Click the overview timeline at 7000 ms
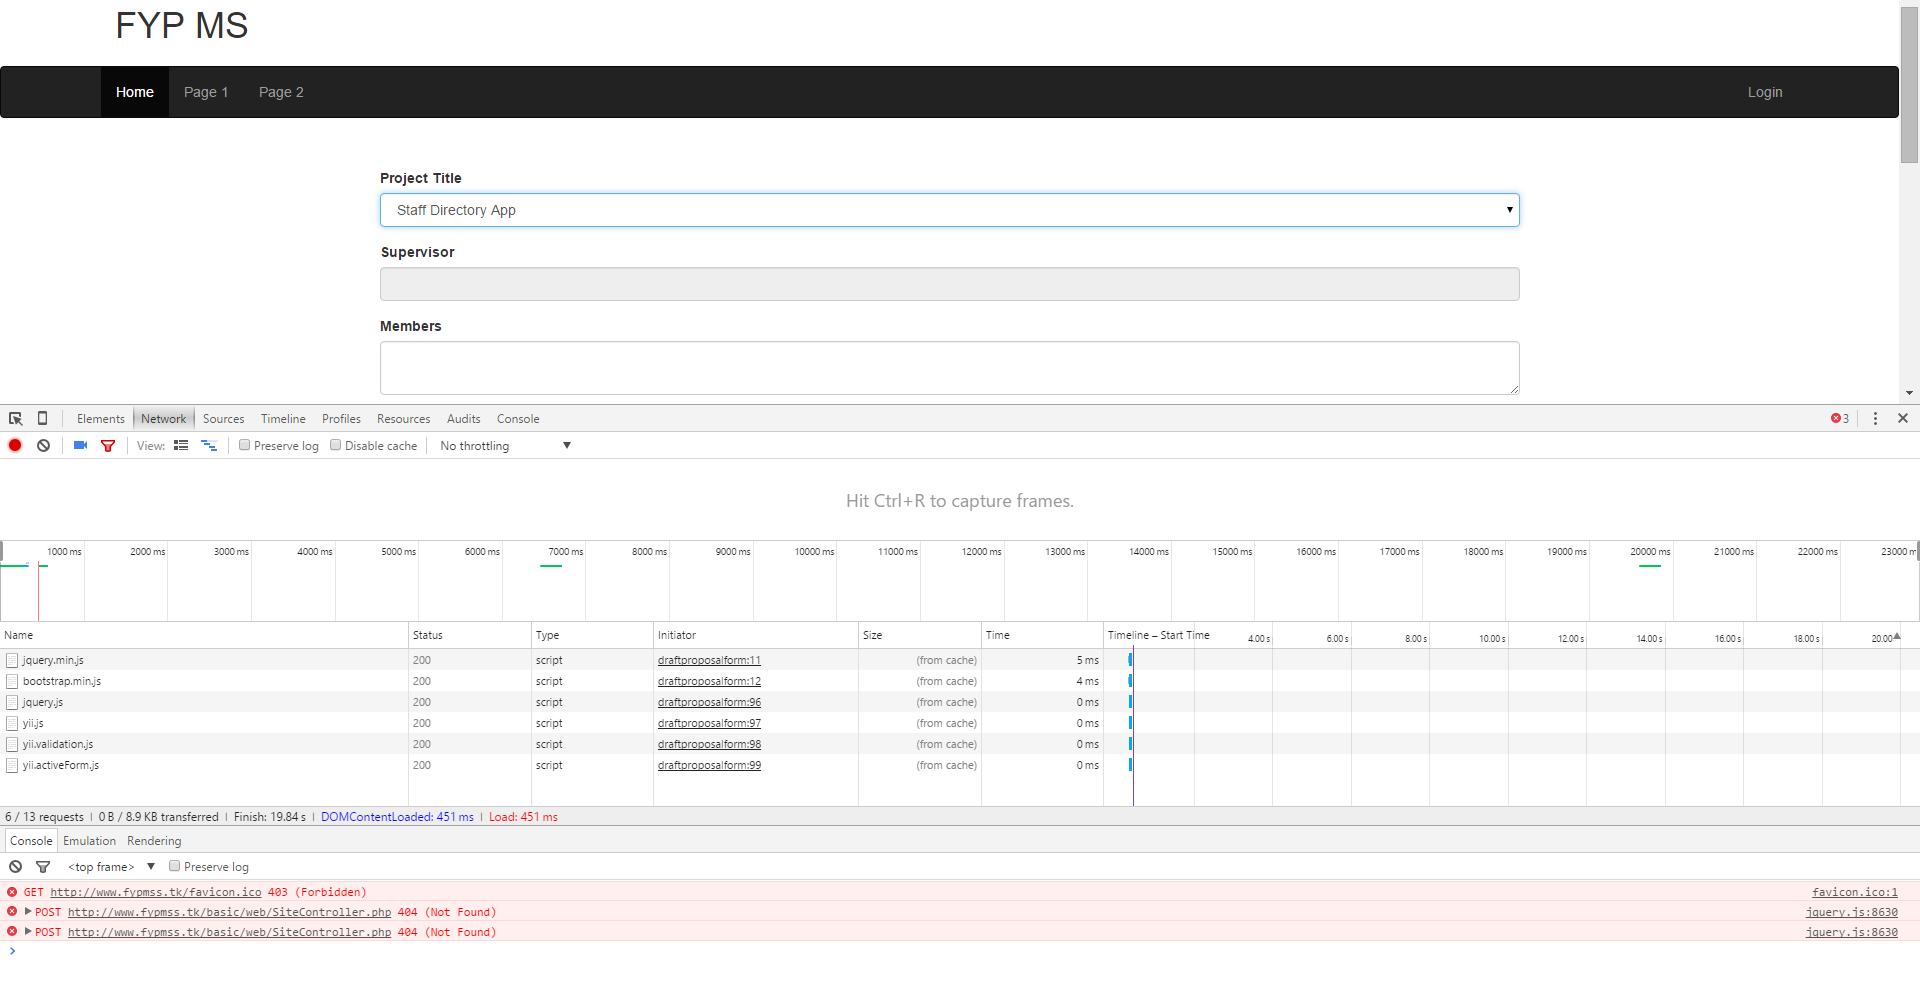The width and height of the screenshot is (1920, 982). [566, 551]
